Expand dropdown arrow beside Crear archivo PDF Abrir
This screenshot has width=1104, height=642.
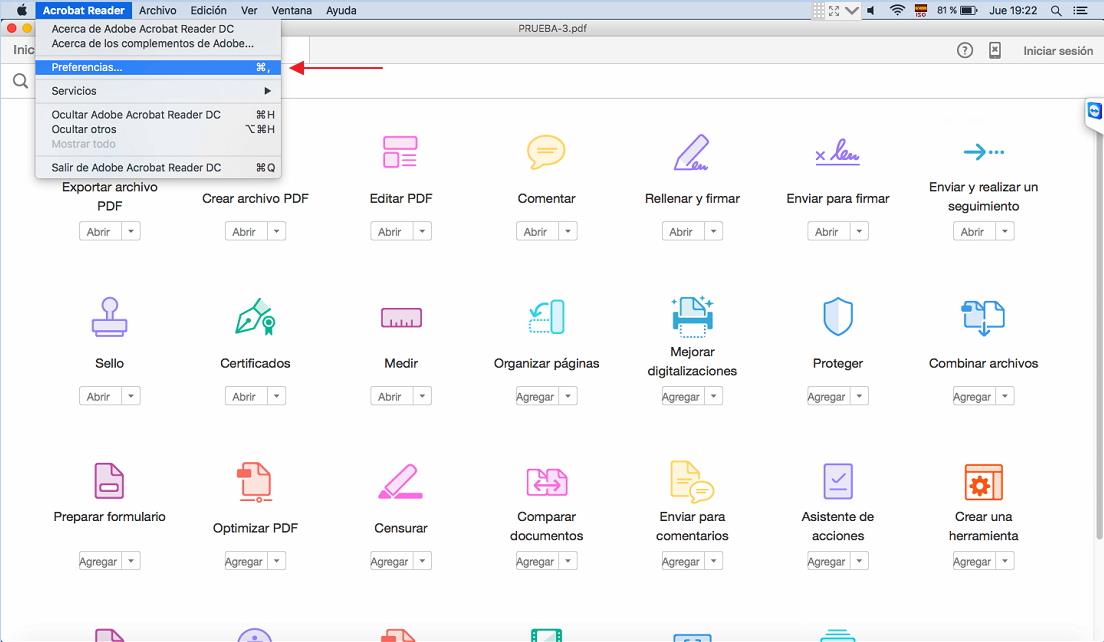pyautogui.click(x=277, y=231)
